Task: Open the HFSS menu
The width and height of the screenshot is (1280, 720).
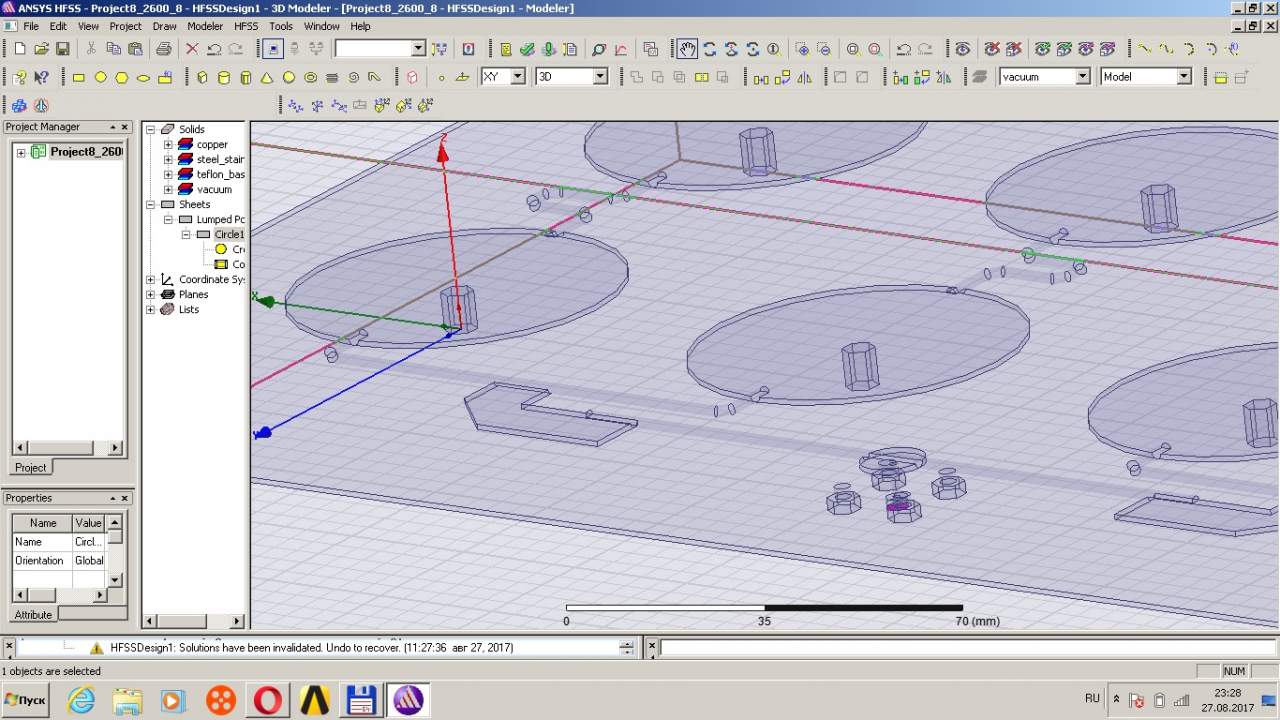Action: (x=246, y=26)
